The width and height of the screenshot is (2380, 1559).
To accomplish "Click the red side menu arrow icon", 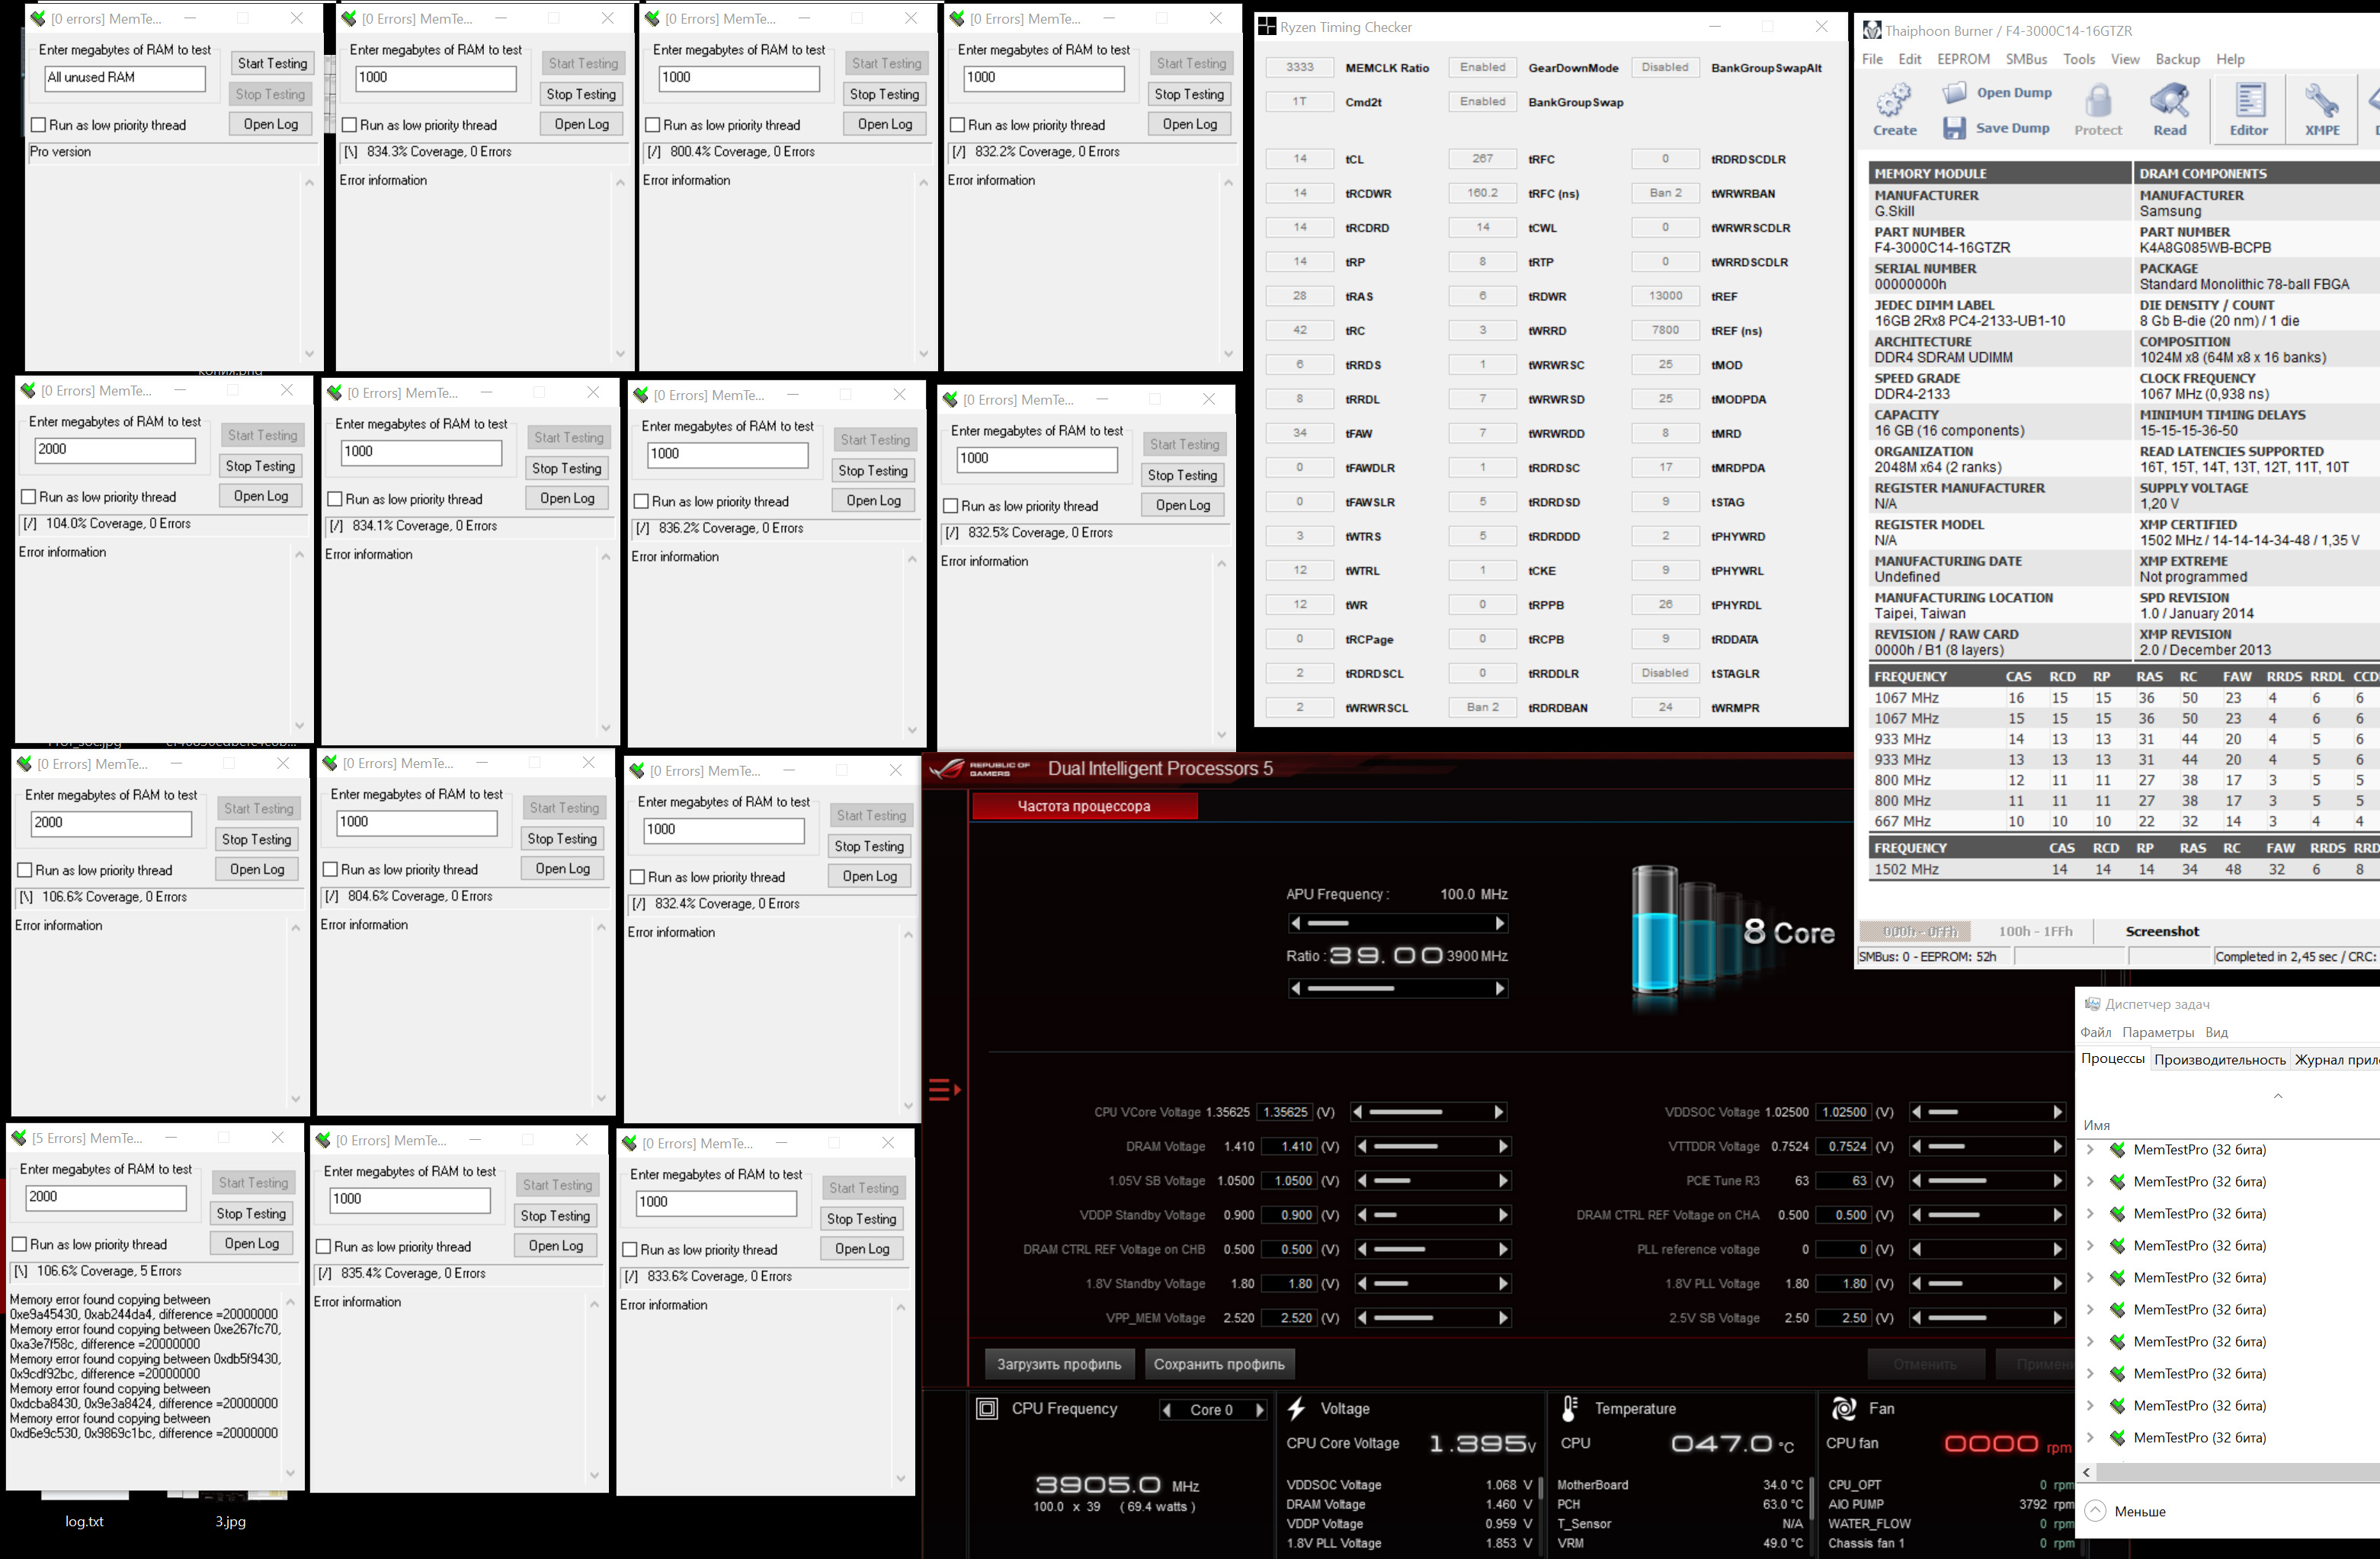I will [x=944, y=1090].
